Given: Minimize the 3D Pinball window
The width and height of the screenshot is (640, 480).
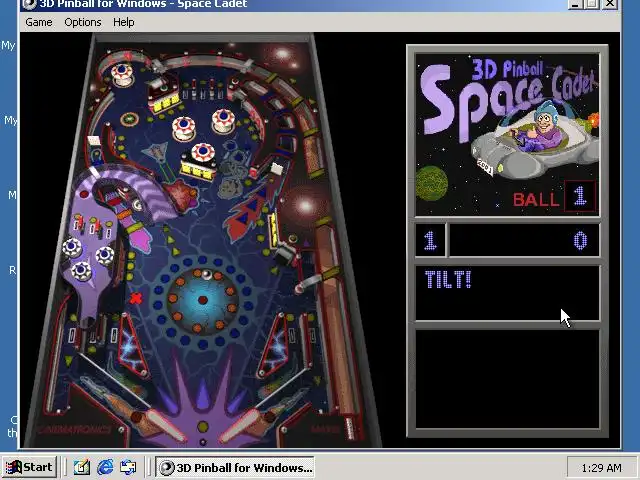Looking at the screenshot, I should pyautogui.click(x=575, y=4).
